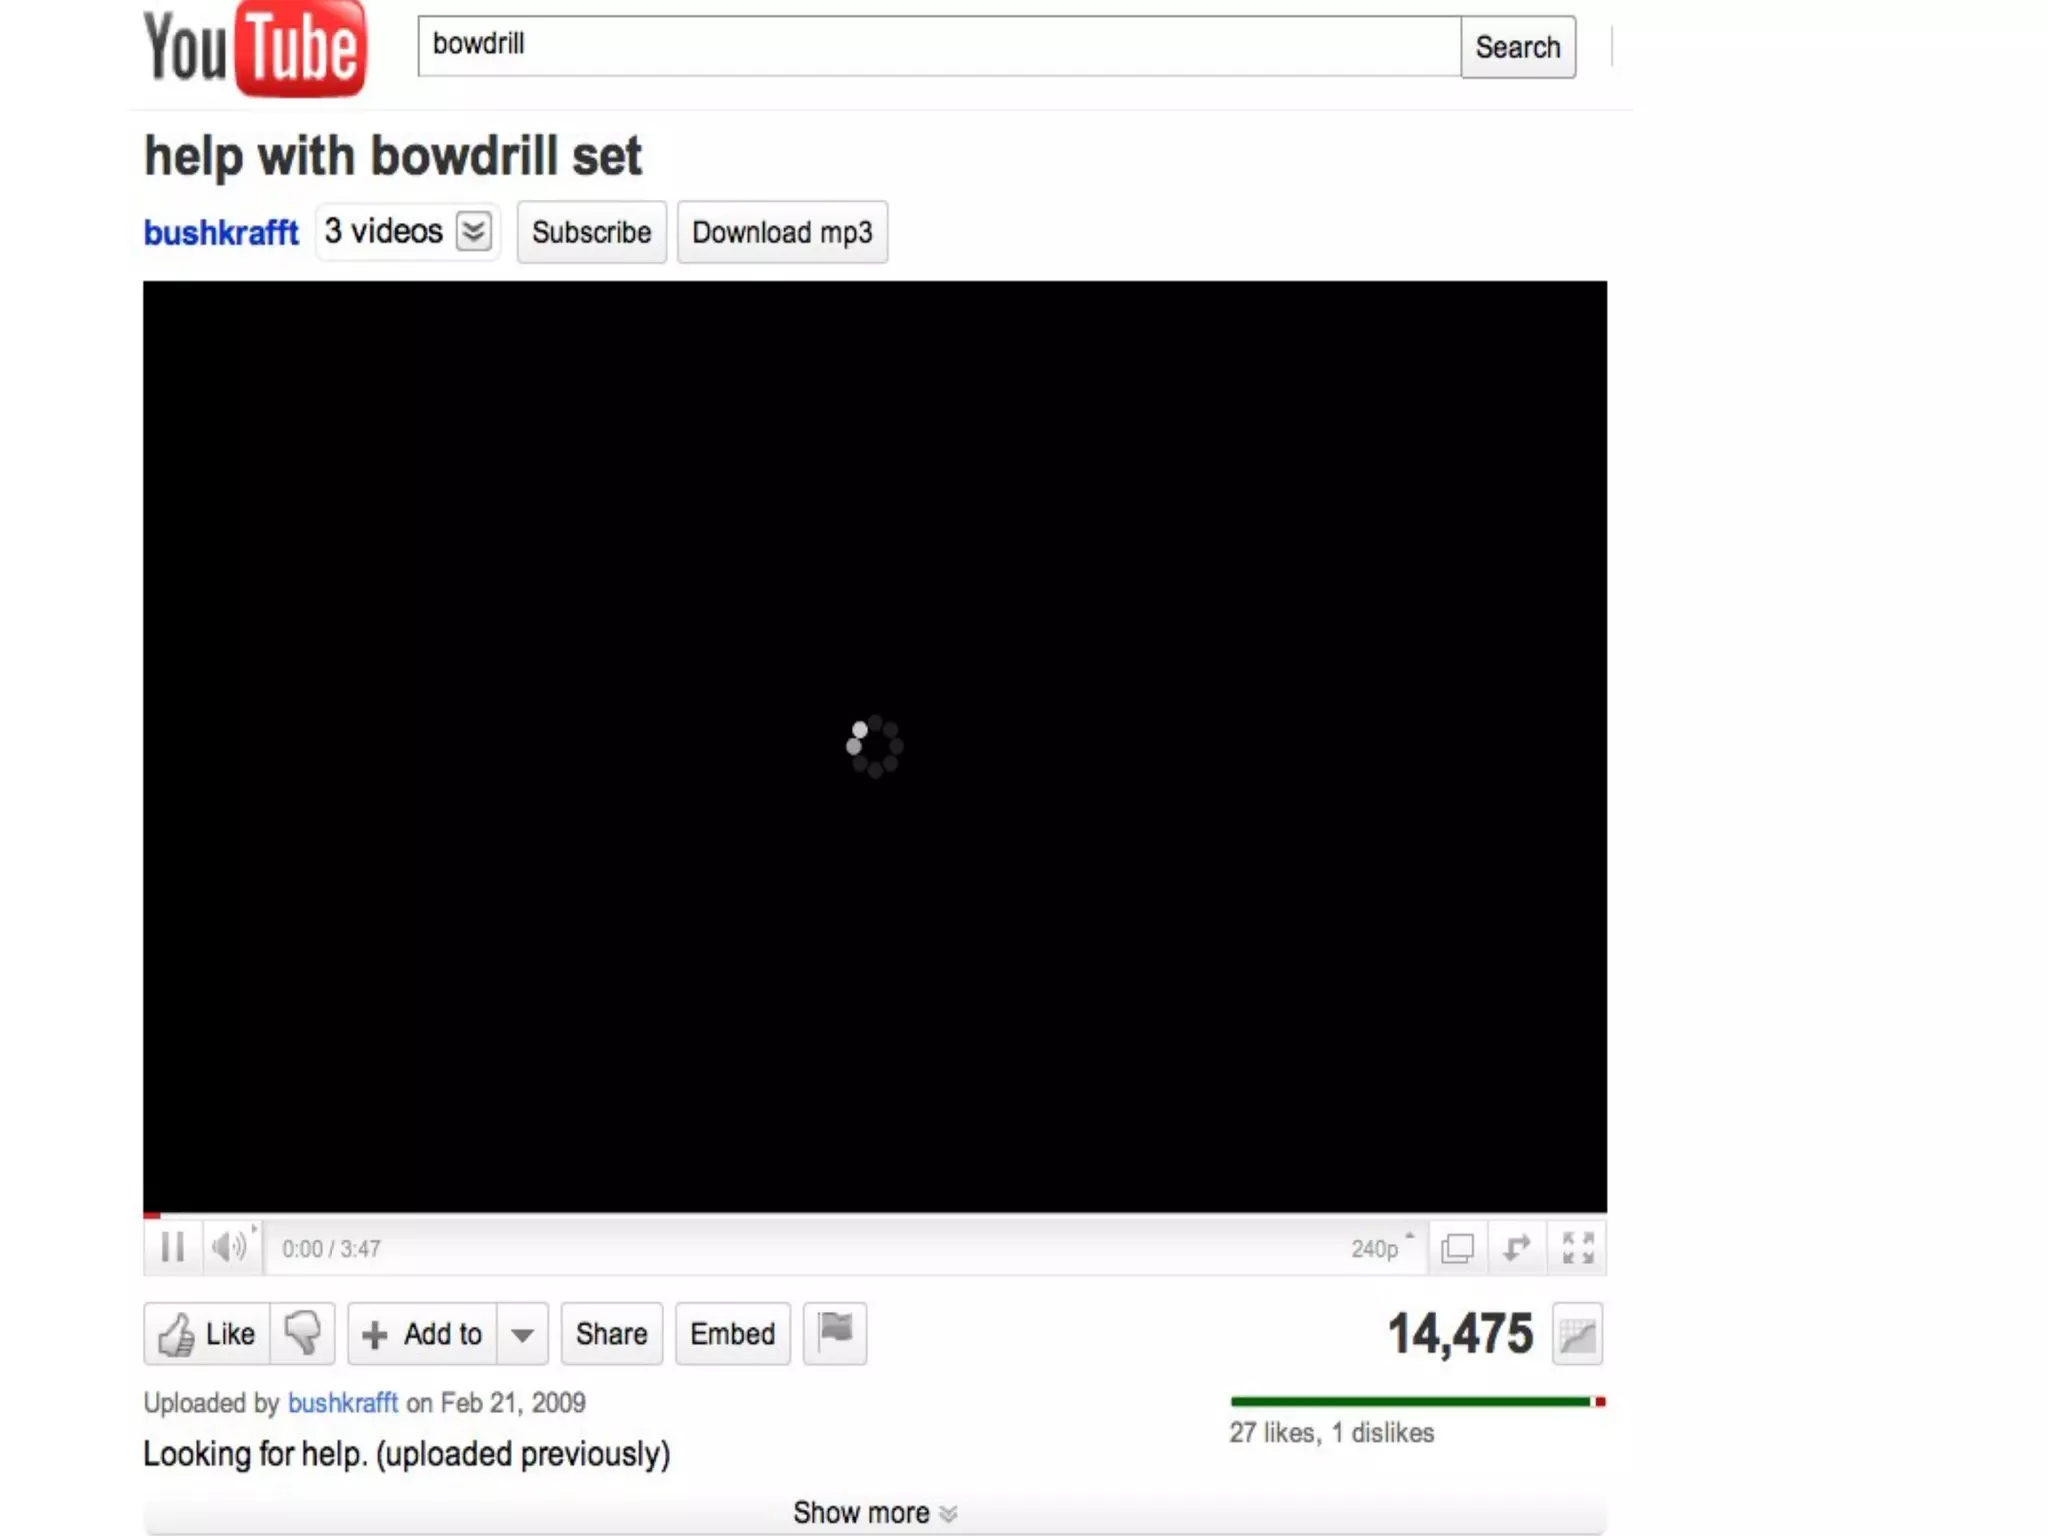This screenshot has height=1536, width=2048.
Task: Change the 240p video quality setting
Action: pos(1382,1248)
